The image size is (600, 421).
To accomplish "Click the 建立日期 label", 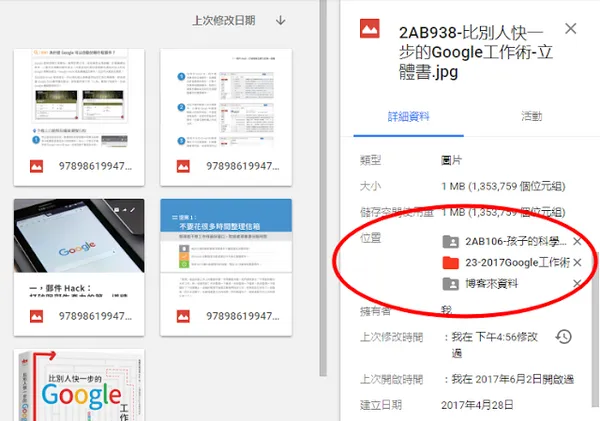I will [381, 405].
